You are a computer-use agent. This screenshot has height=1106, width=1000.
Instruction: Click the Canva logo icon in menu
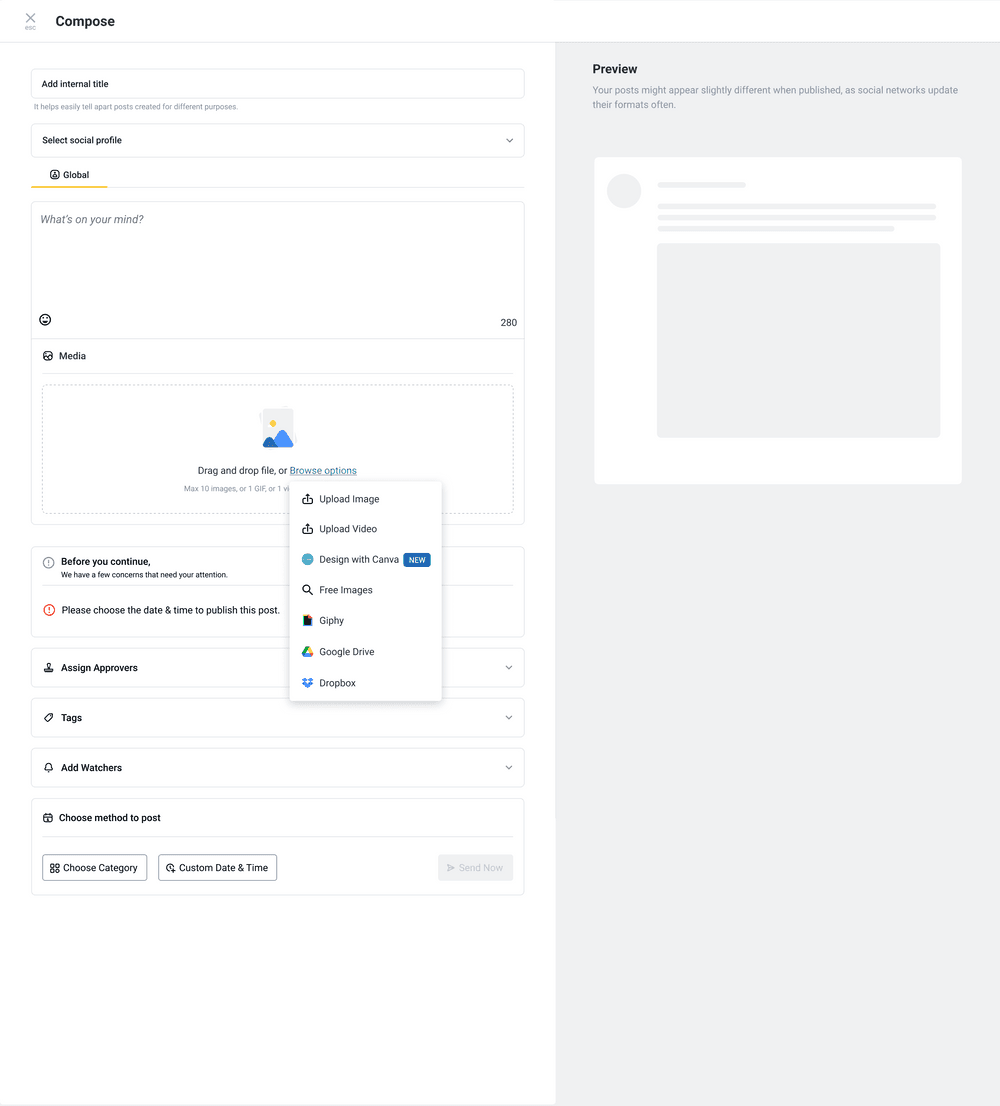[308, 560]
